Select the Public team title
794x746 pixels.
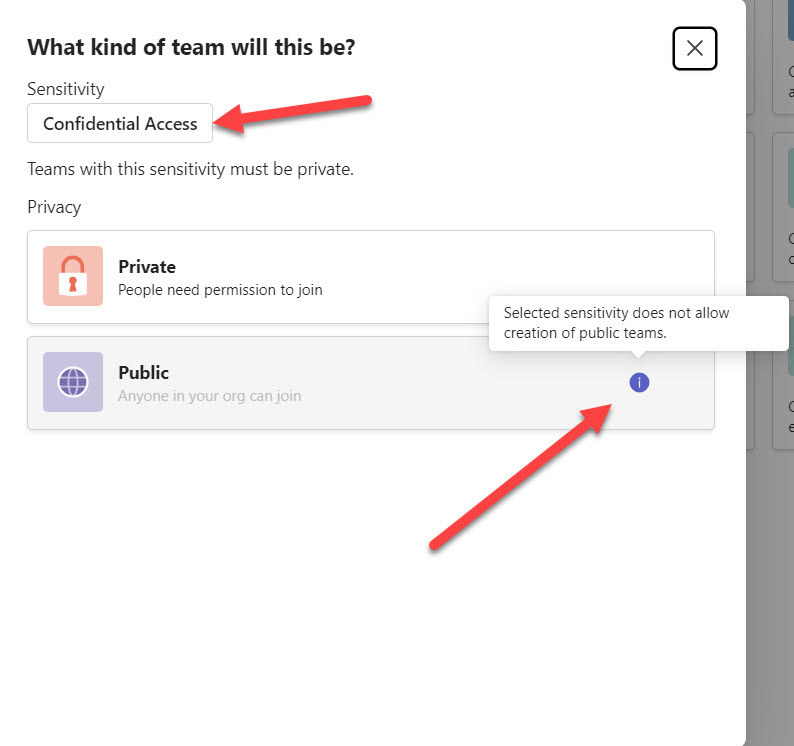point(144,373)
